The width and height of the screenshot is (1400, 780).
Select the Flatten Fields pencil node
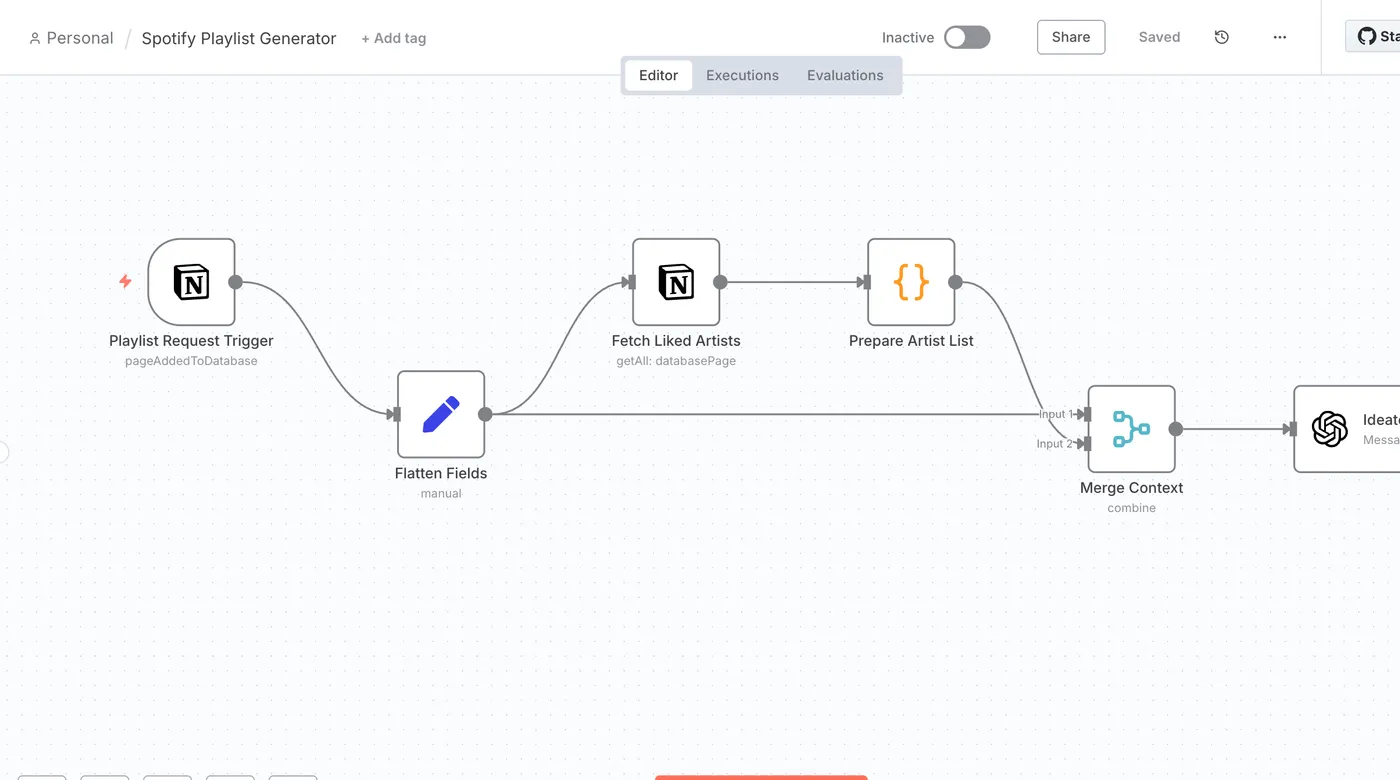[x=441, y=415]
